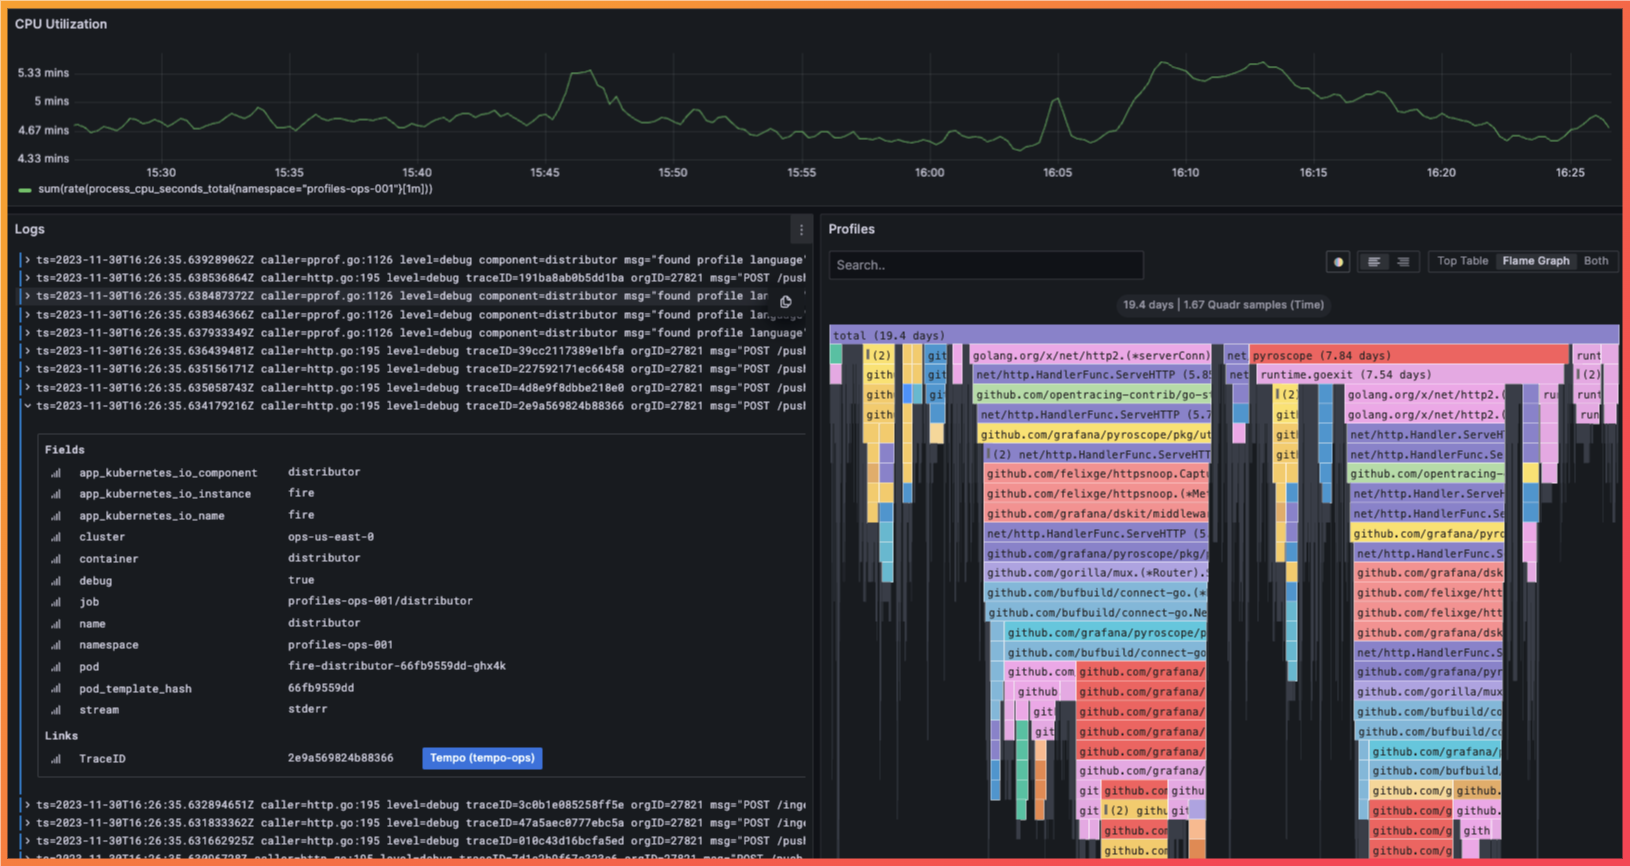Select the pyroscope (7.84 days) flame bar
The height and width of the screenshot is (866, 1630).
1409,355
